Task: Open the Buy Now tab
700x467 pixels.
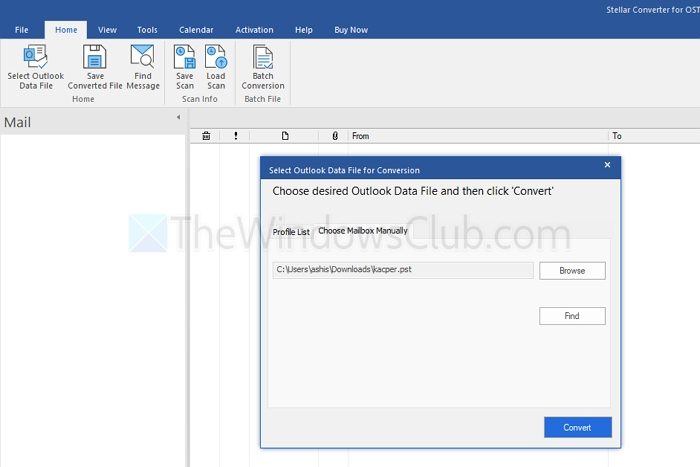Action: coord(351,30)
